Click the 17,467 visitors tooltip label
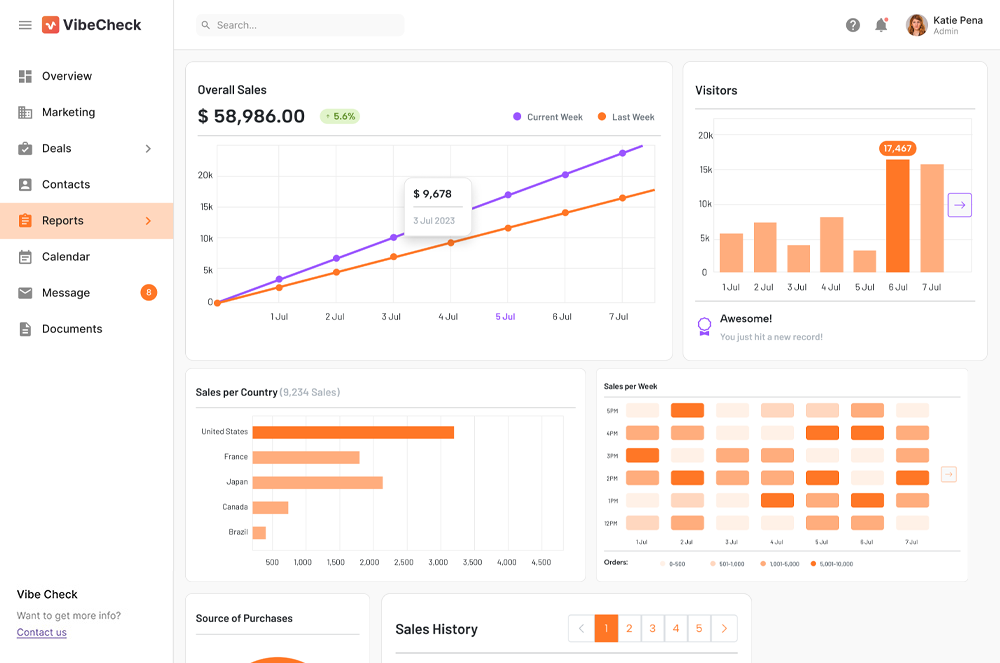This screenshot has height=663, width=1000. tap(897, 149)
